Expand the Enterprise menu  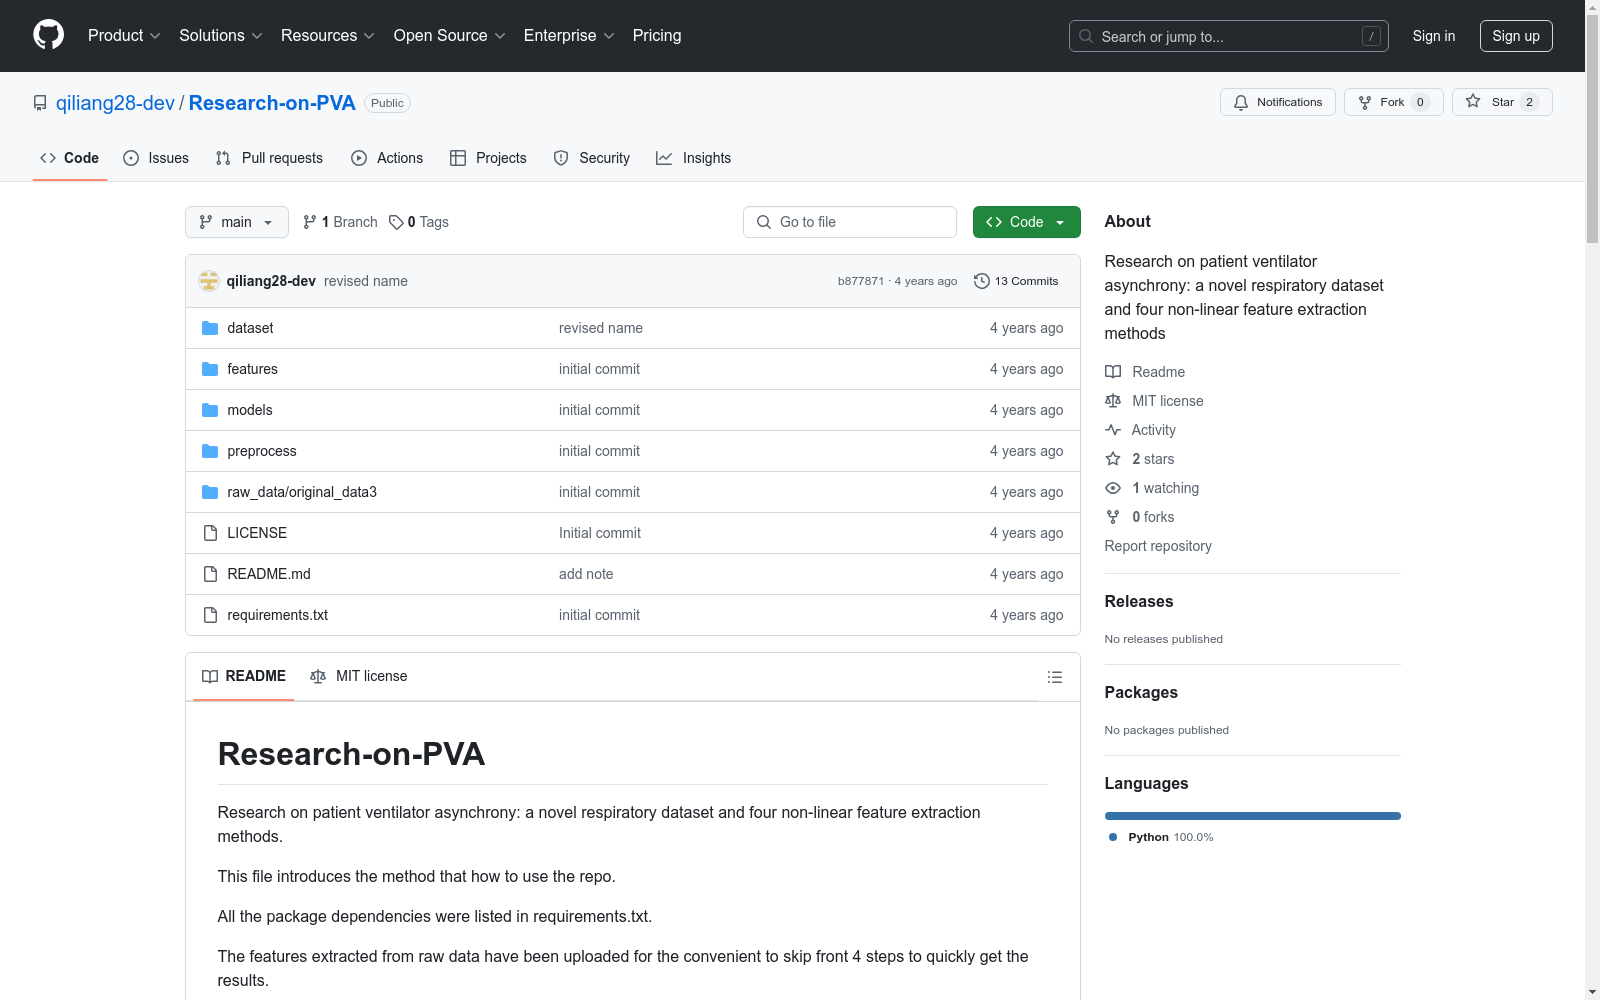click(x=569, y=36)
